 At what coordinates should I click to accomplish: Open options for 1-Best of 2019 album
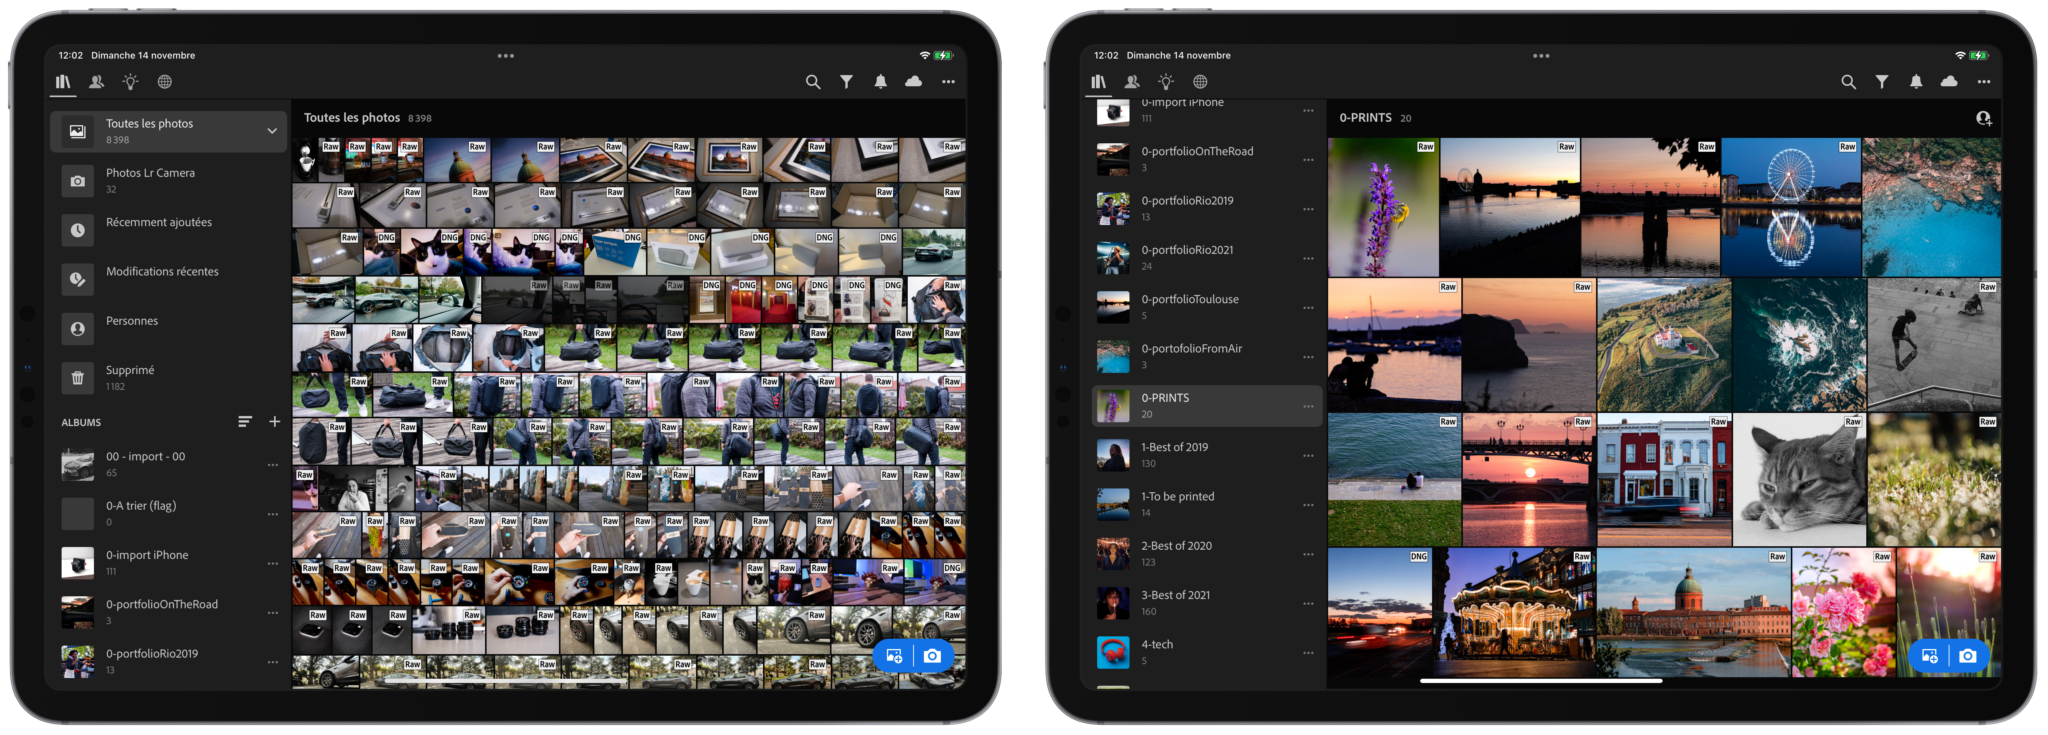pyautogui.click(x=1308, y=456)
